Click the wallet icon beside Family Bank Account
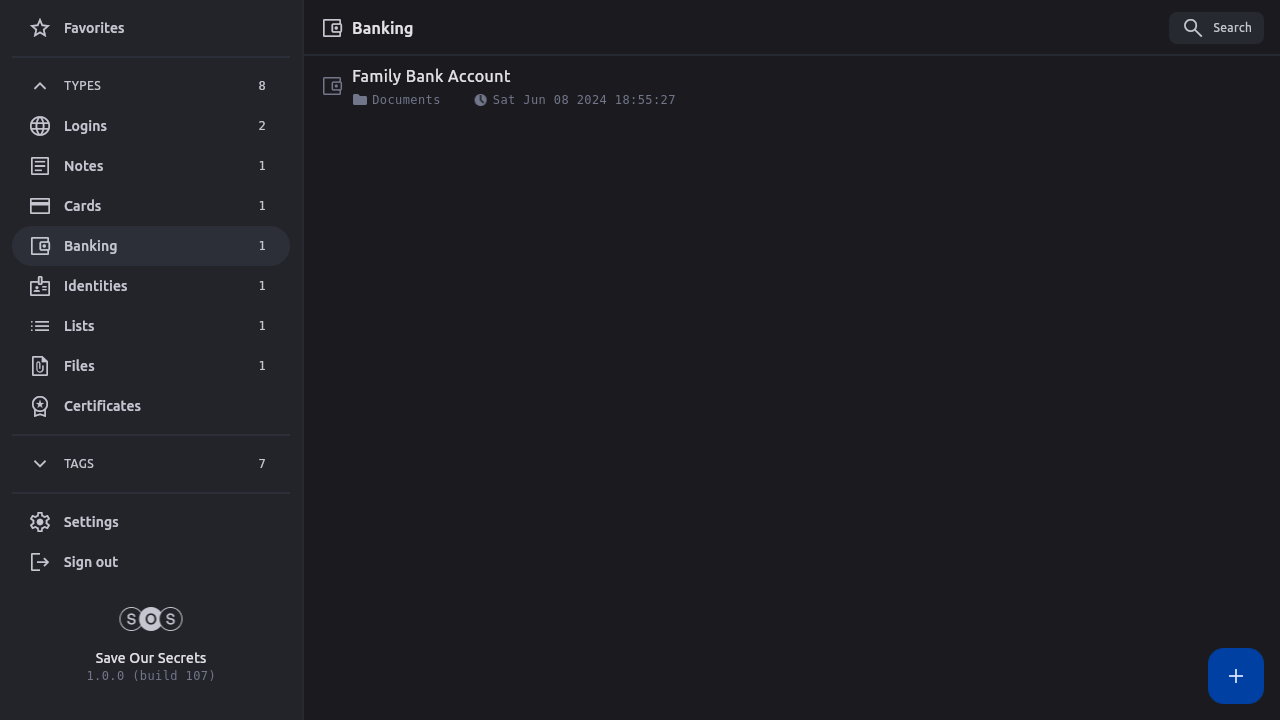Screen dimensions: 1280x720 point(333,86)
